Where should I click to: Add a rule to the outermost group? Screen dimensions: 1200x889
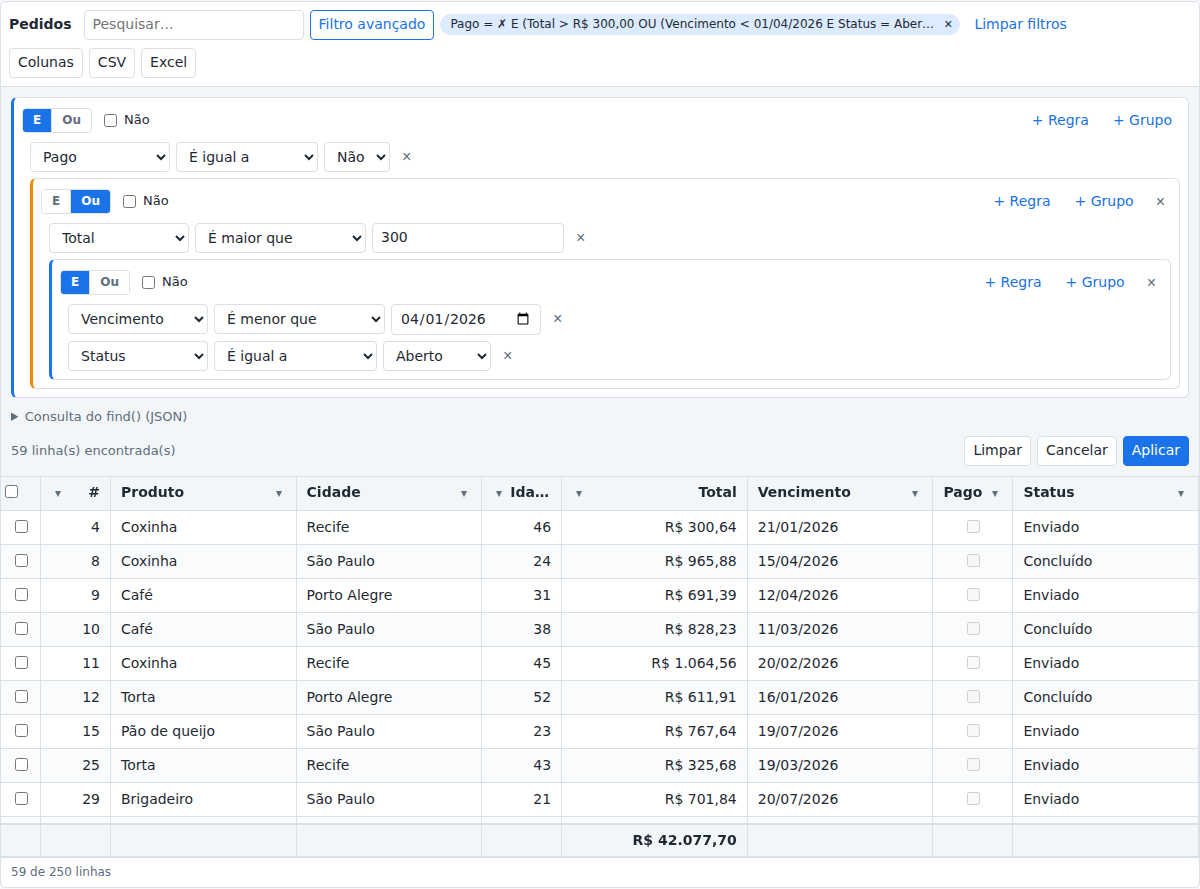[1060, 120]
